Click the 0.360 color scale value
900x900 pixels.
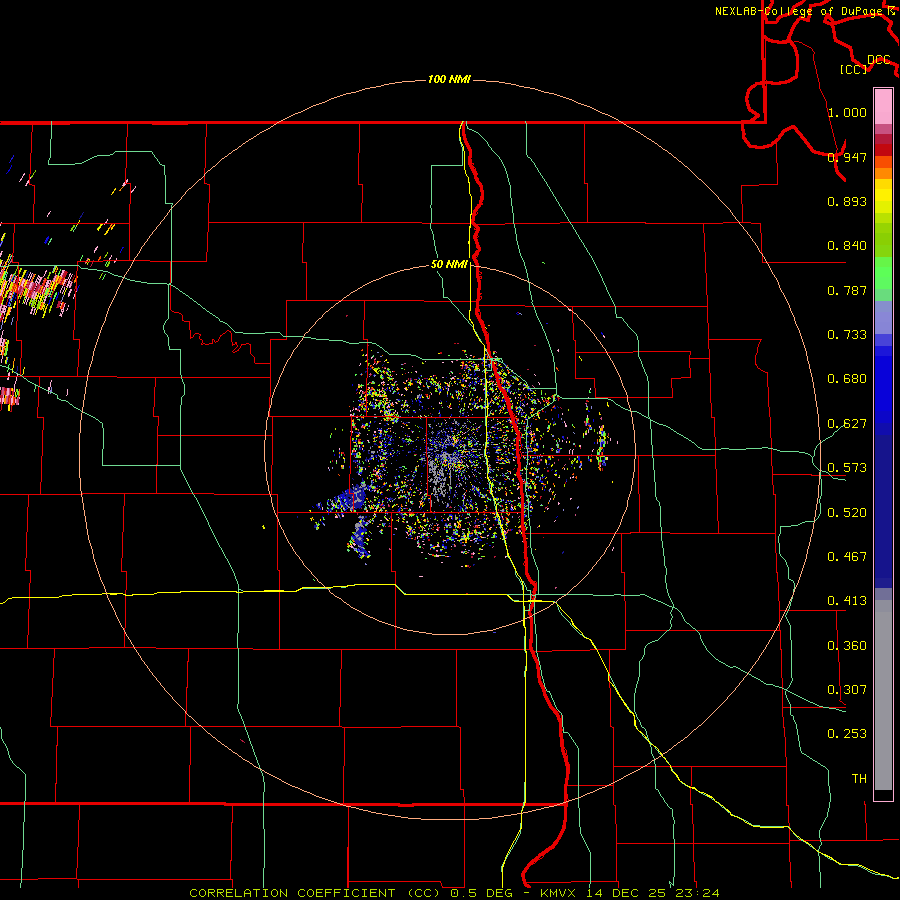tap(847, 646)
